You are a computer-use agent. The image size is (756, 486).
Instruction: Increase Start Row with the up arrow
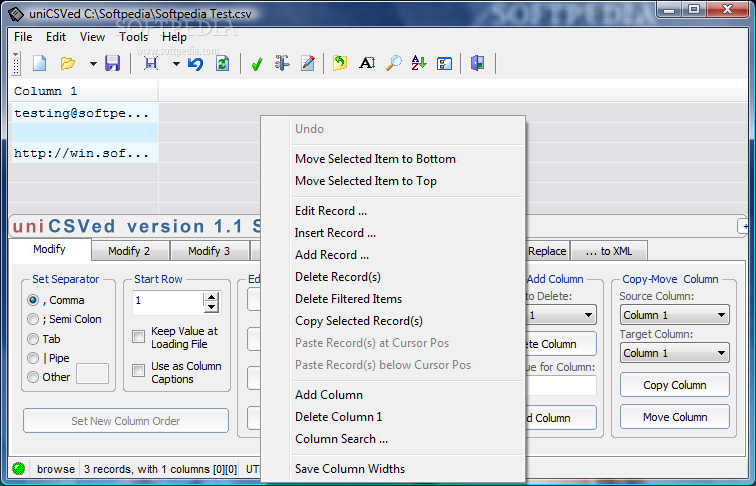(211, 297)
